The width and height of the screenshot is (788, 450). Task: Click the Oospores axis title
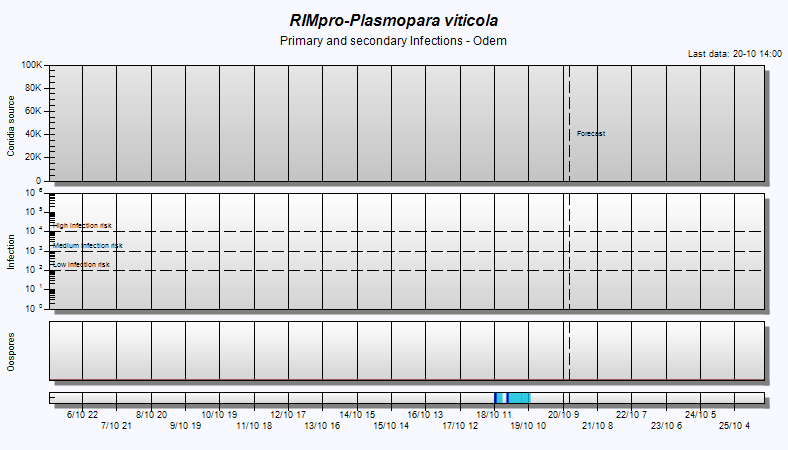(x=11, y=352)
